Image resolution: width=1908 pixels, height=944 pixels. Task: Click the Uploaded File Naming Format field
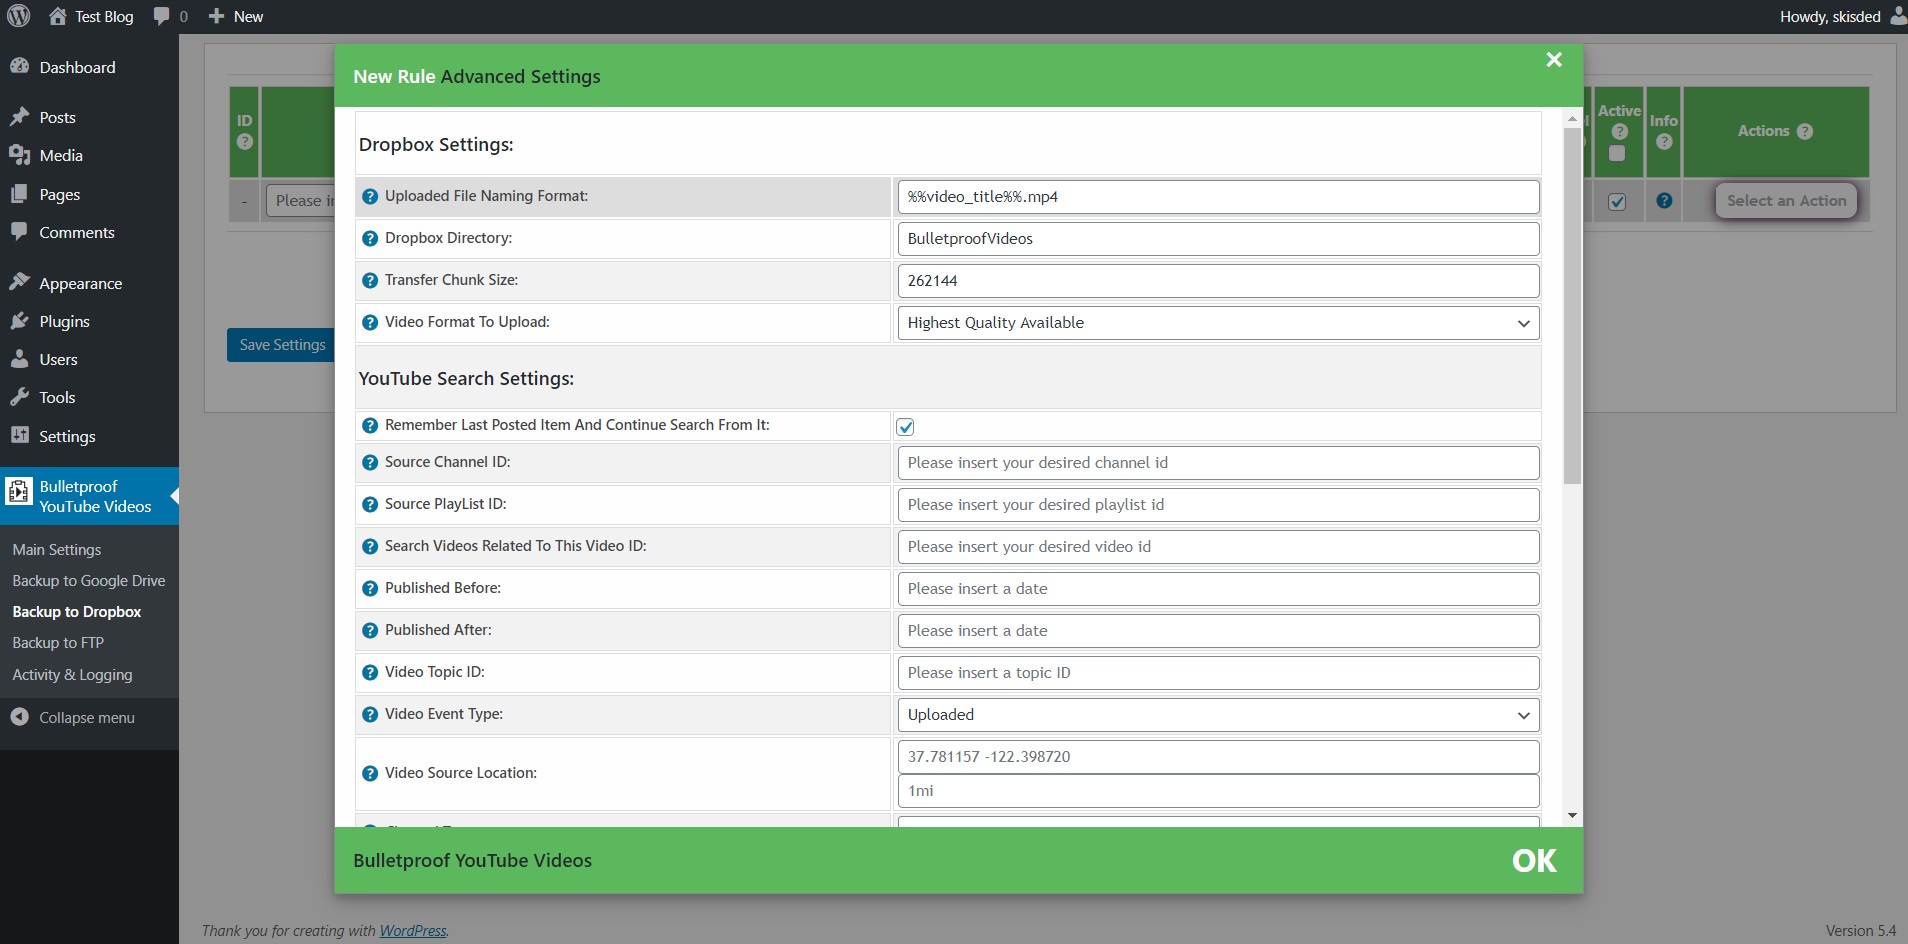pos(1218,197)
